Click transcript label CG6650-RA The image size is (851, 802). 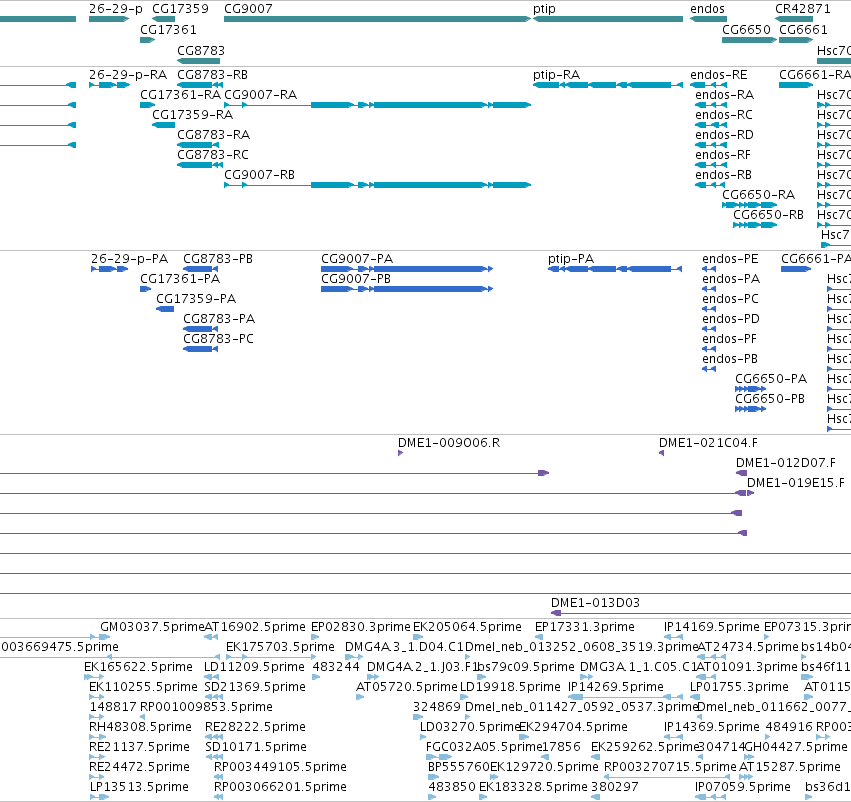759,195
